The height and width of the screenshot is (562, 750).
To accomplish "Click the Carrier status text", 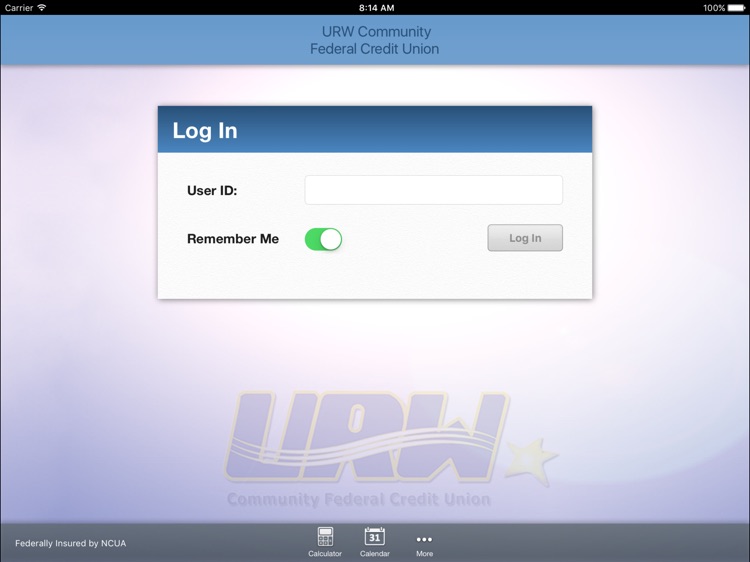I will coord(19,8).
